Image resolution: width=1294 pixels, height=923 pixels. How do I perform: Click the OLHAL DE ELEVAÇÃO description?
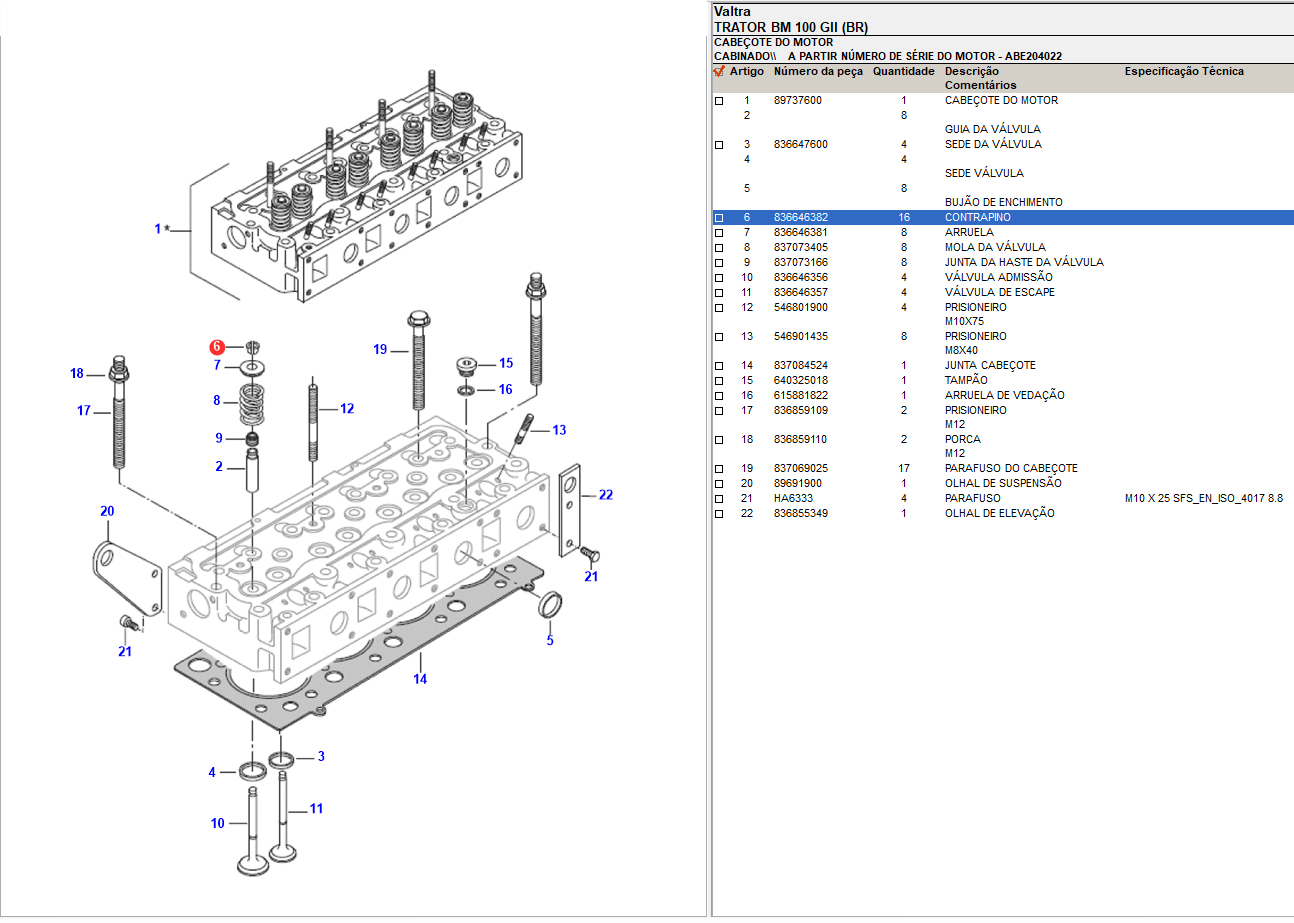[x=999, y=513]
